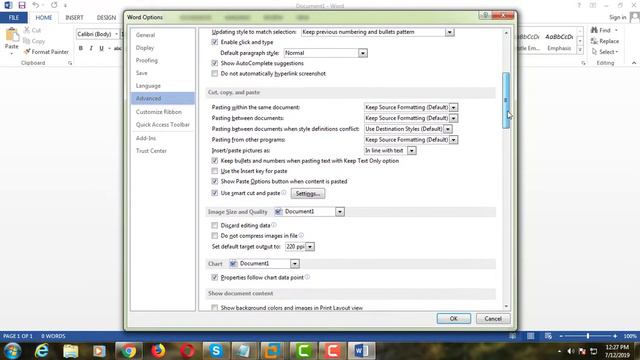Check Use the Insert key for paste
The image size is (640, 360).
[215, 171]
